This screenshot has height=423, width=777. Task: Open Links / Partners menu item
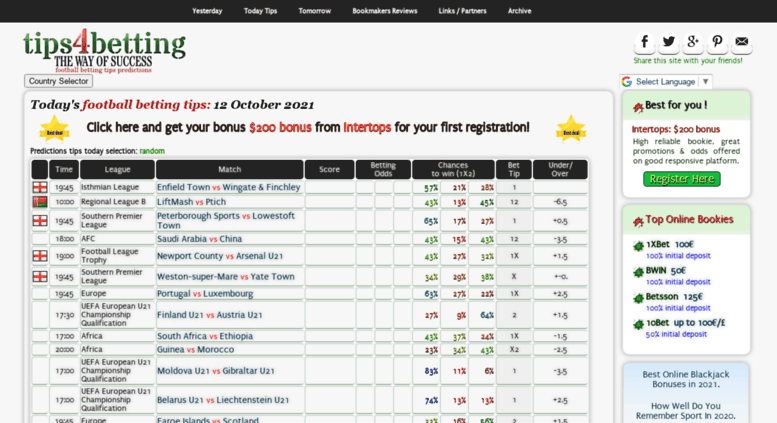point(462,11)
